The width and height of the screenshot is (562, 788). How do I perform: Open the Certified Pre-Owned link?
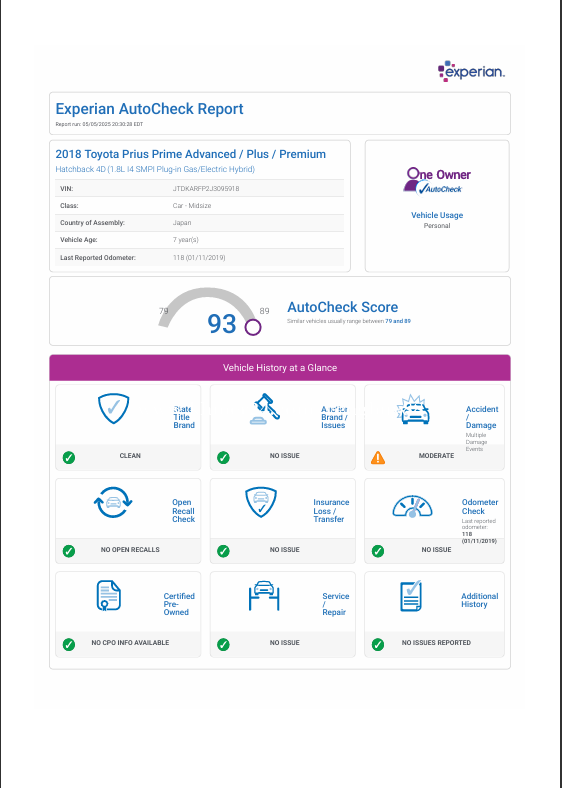(179, 604)
